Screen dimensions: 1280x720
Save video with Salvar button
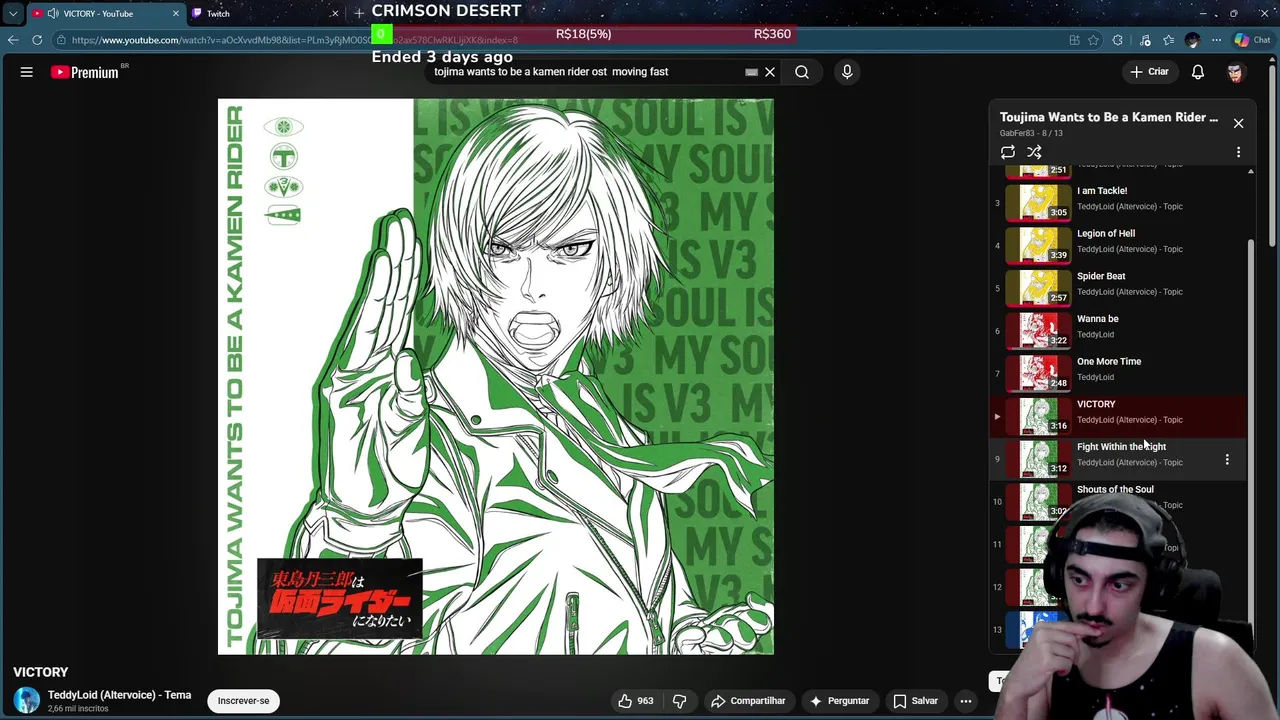(915, 701)
